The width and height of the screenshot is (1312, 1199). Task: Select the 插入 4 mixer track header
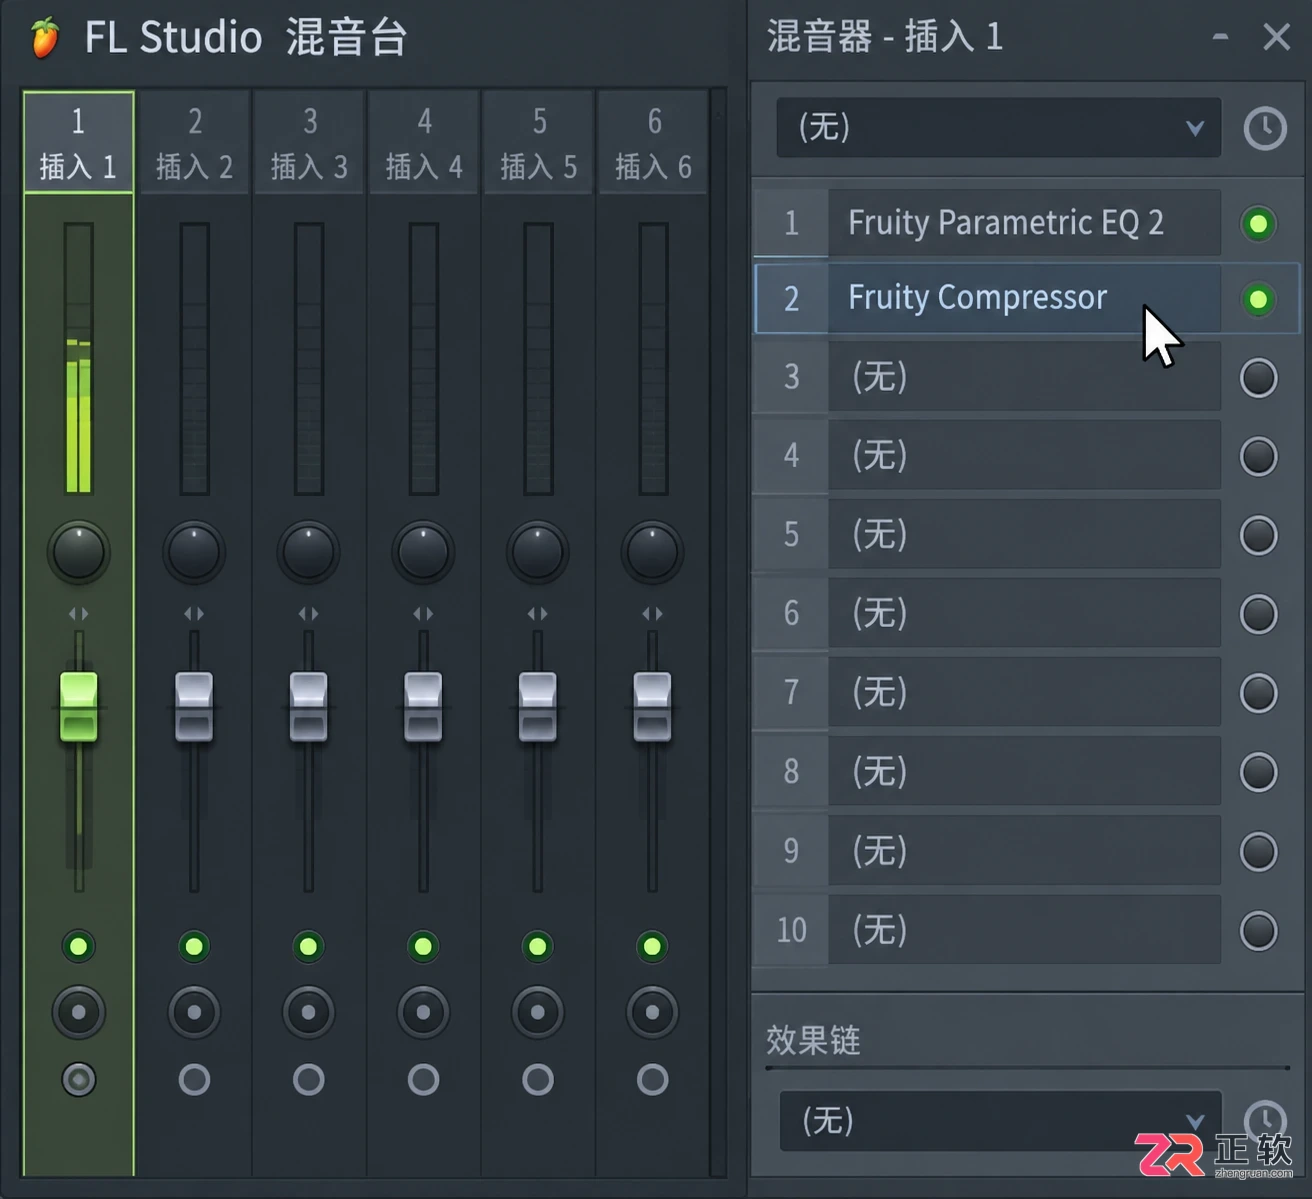coord(423,142)
